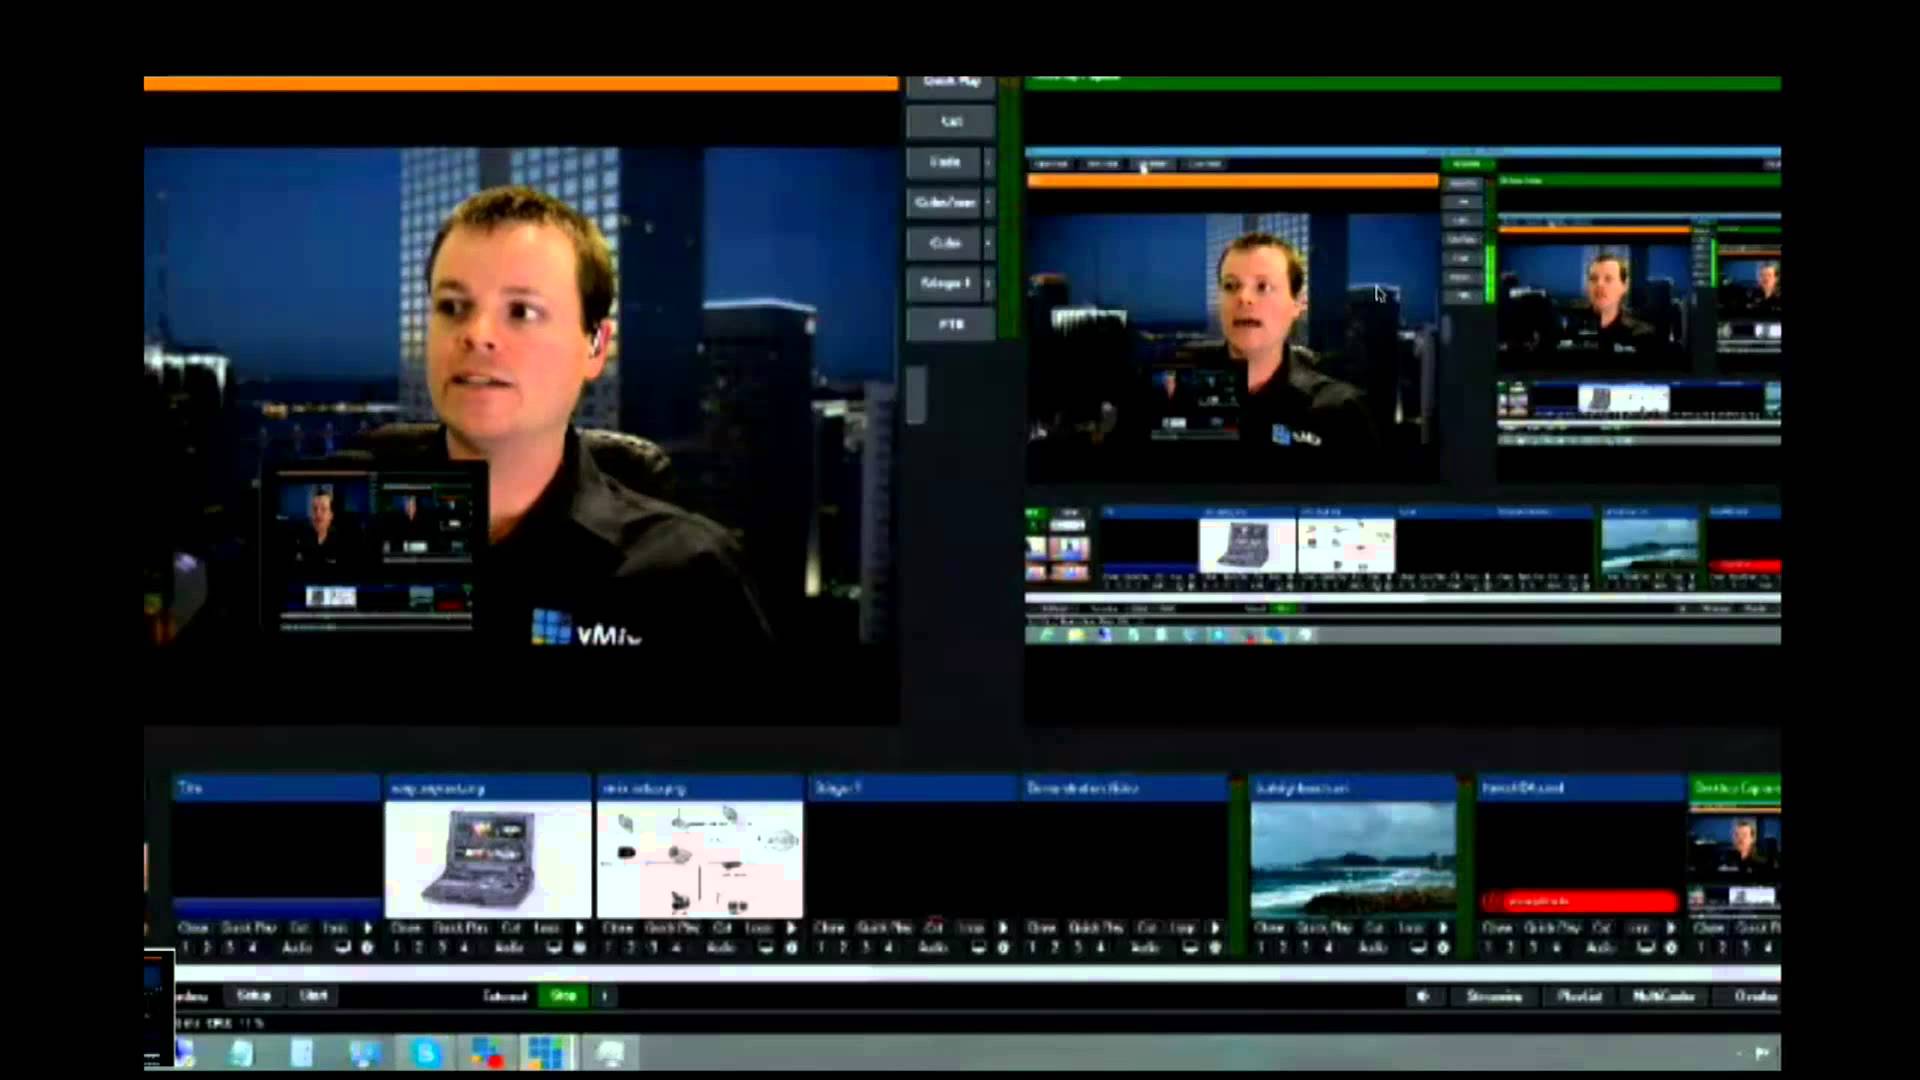Expand the Stinger 1 transition options arrow

[x=989, y=283]
